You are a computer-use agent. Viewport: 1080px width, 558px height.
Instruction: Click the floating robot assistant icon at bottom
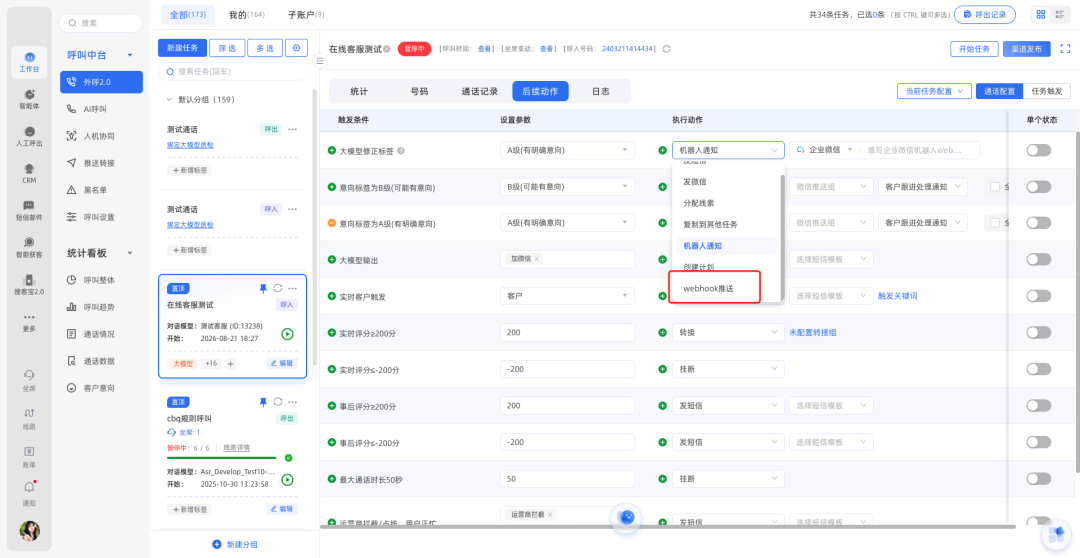[626, 517]
